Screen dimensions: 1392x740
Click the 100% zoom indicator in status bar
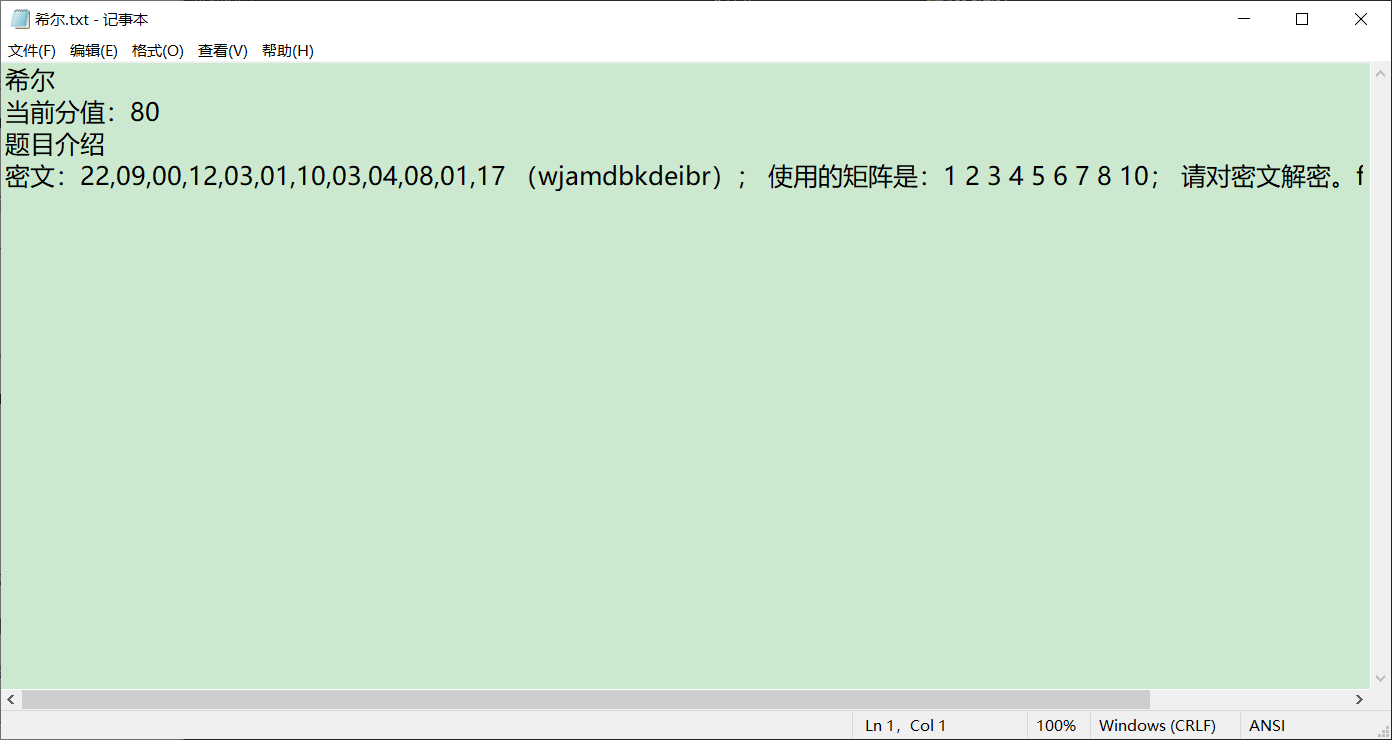tap(1056, 725)
